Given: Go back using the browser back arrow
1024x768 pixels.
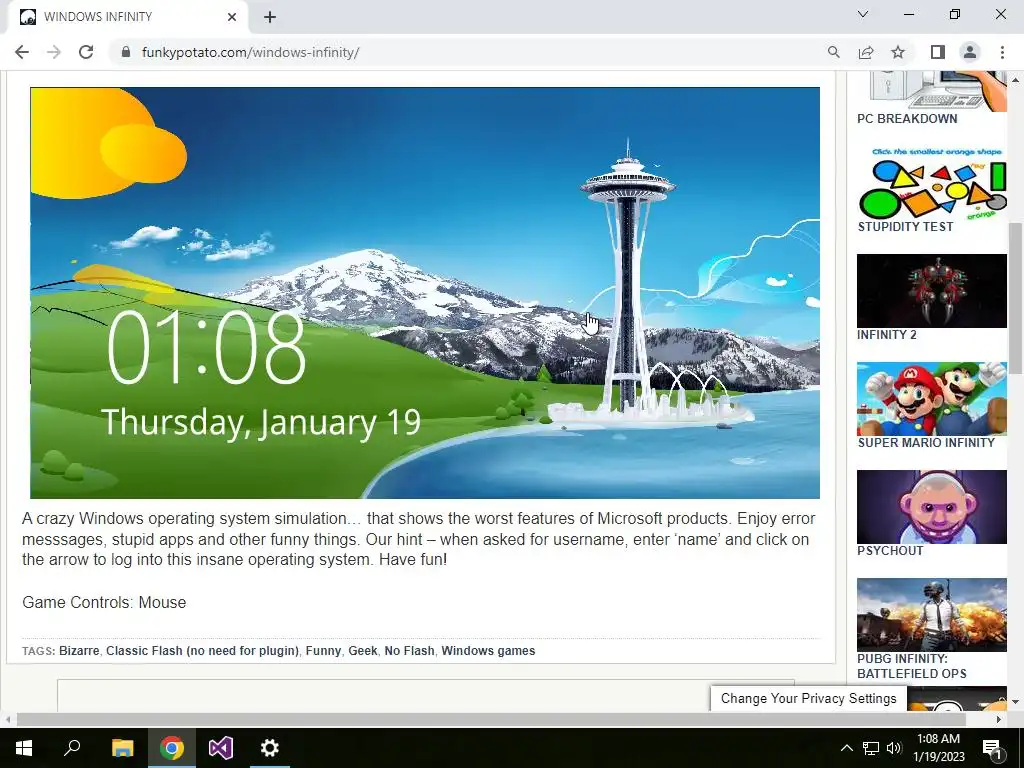Looking at the screenshot, I should pos(22,52).
